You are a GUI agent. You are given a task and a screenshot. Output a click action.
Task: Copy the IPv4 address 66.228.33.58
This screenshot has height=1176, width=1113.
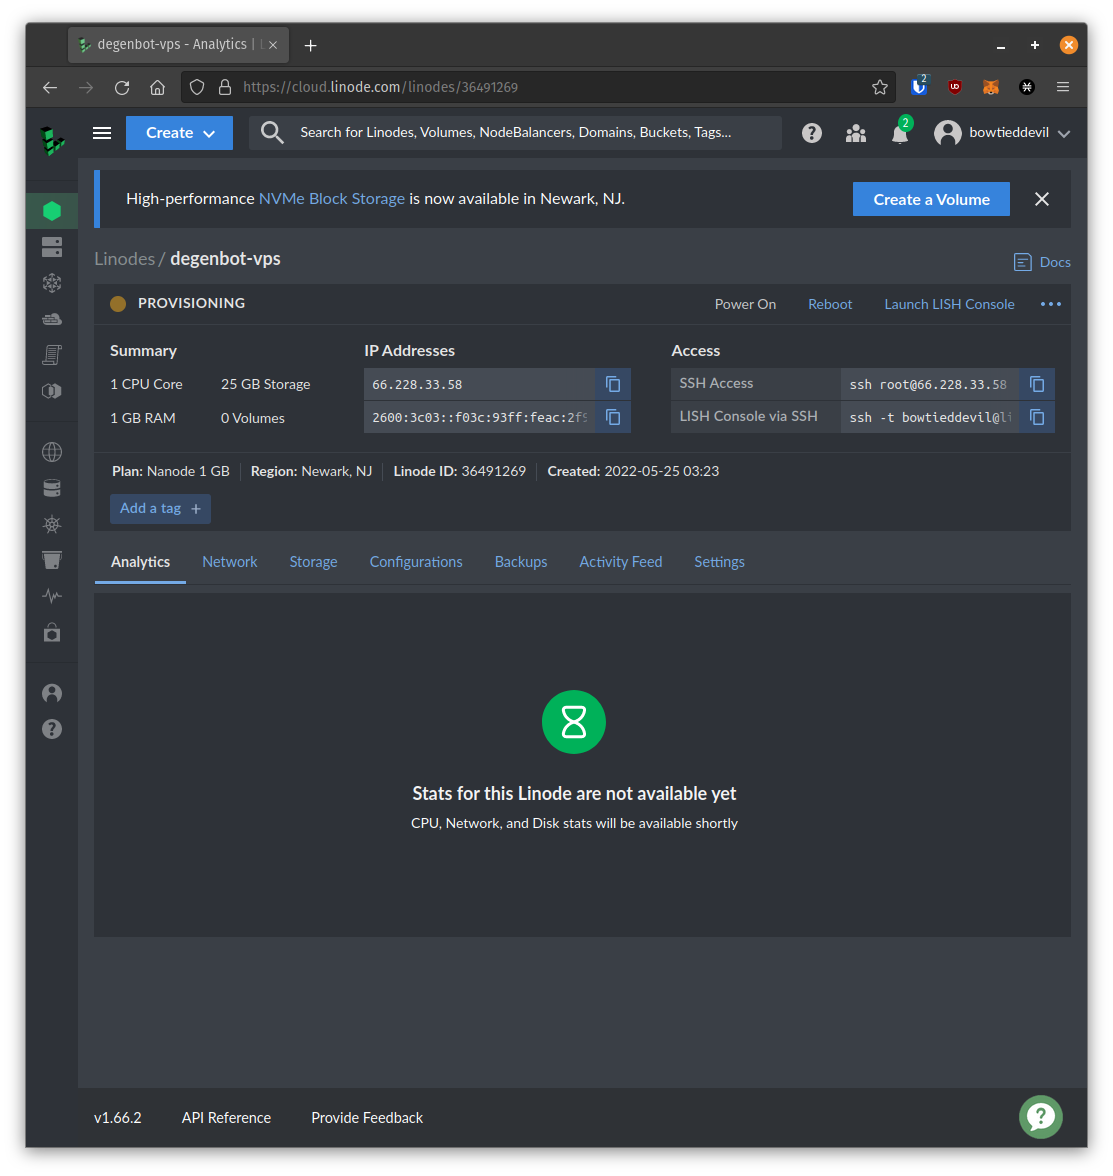tap(613, 384)
